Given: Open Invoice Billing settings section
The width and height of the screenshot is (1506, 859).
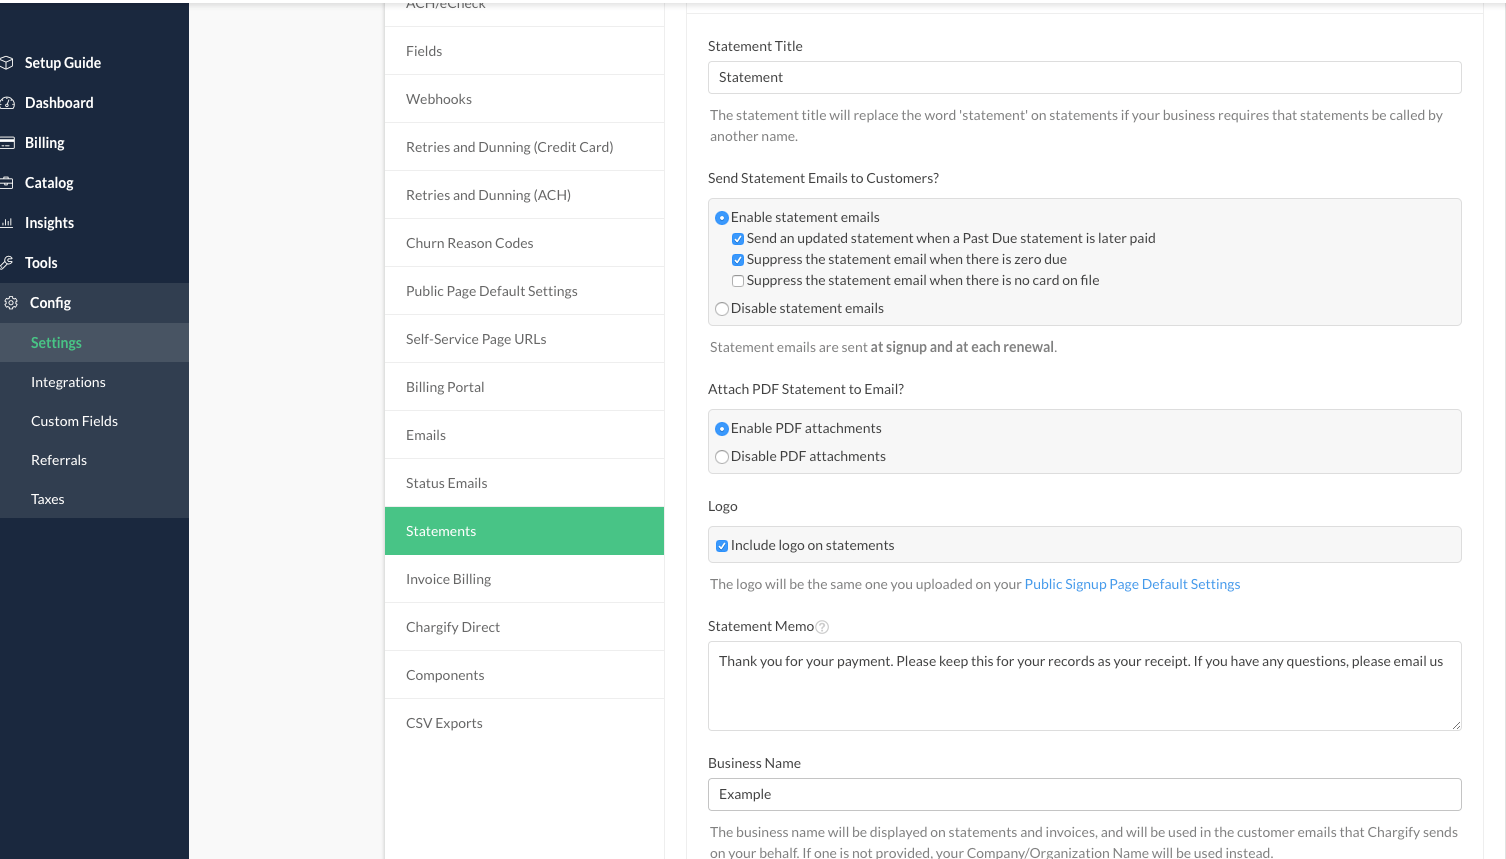Looking at the screenshot, I should tap(448, 579).
